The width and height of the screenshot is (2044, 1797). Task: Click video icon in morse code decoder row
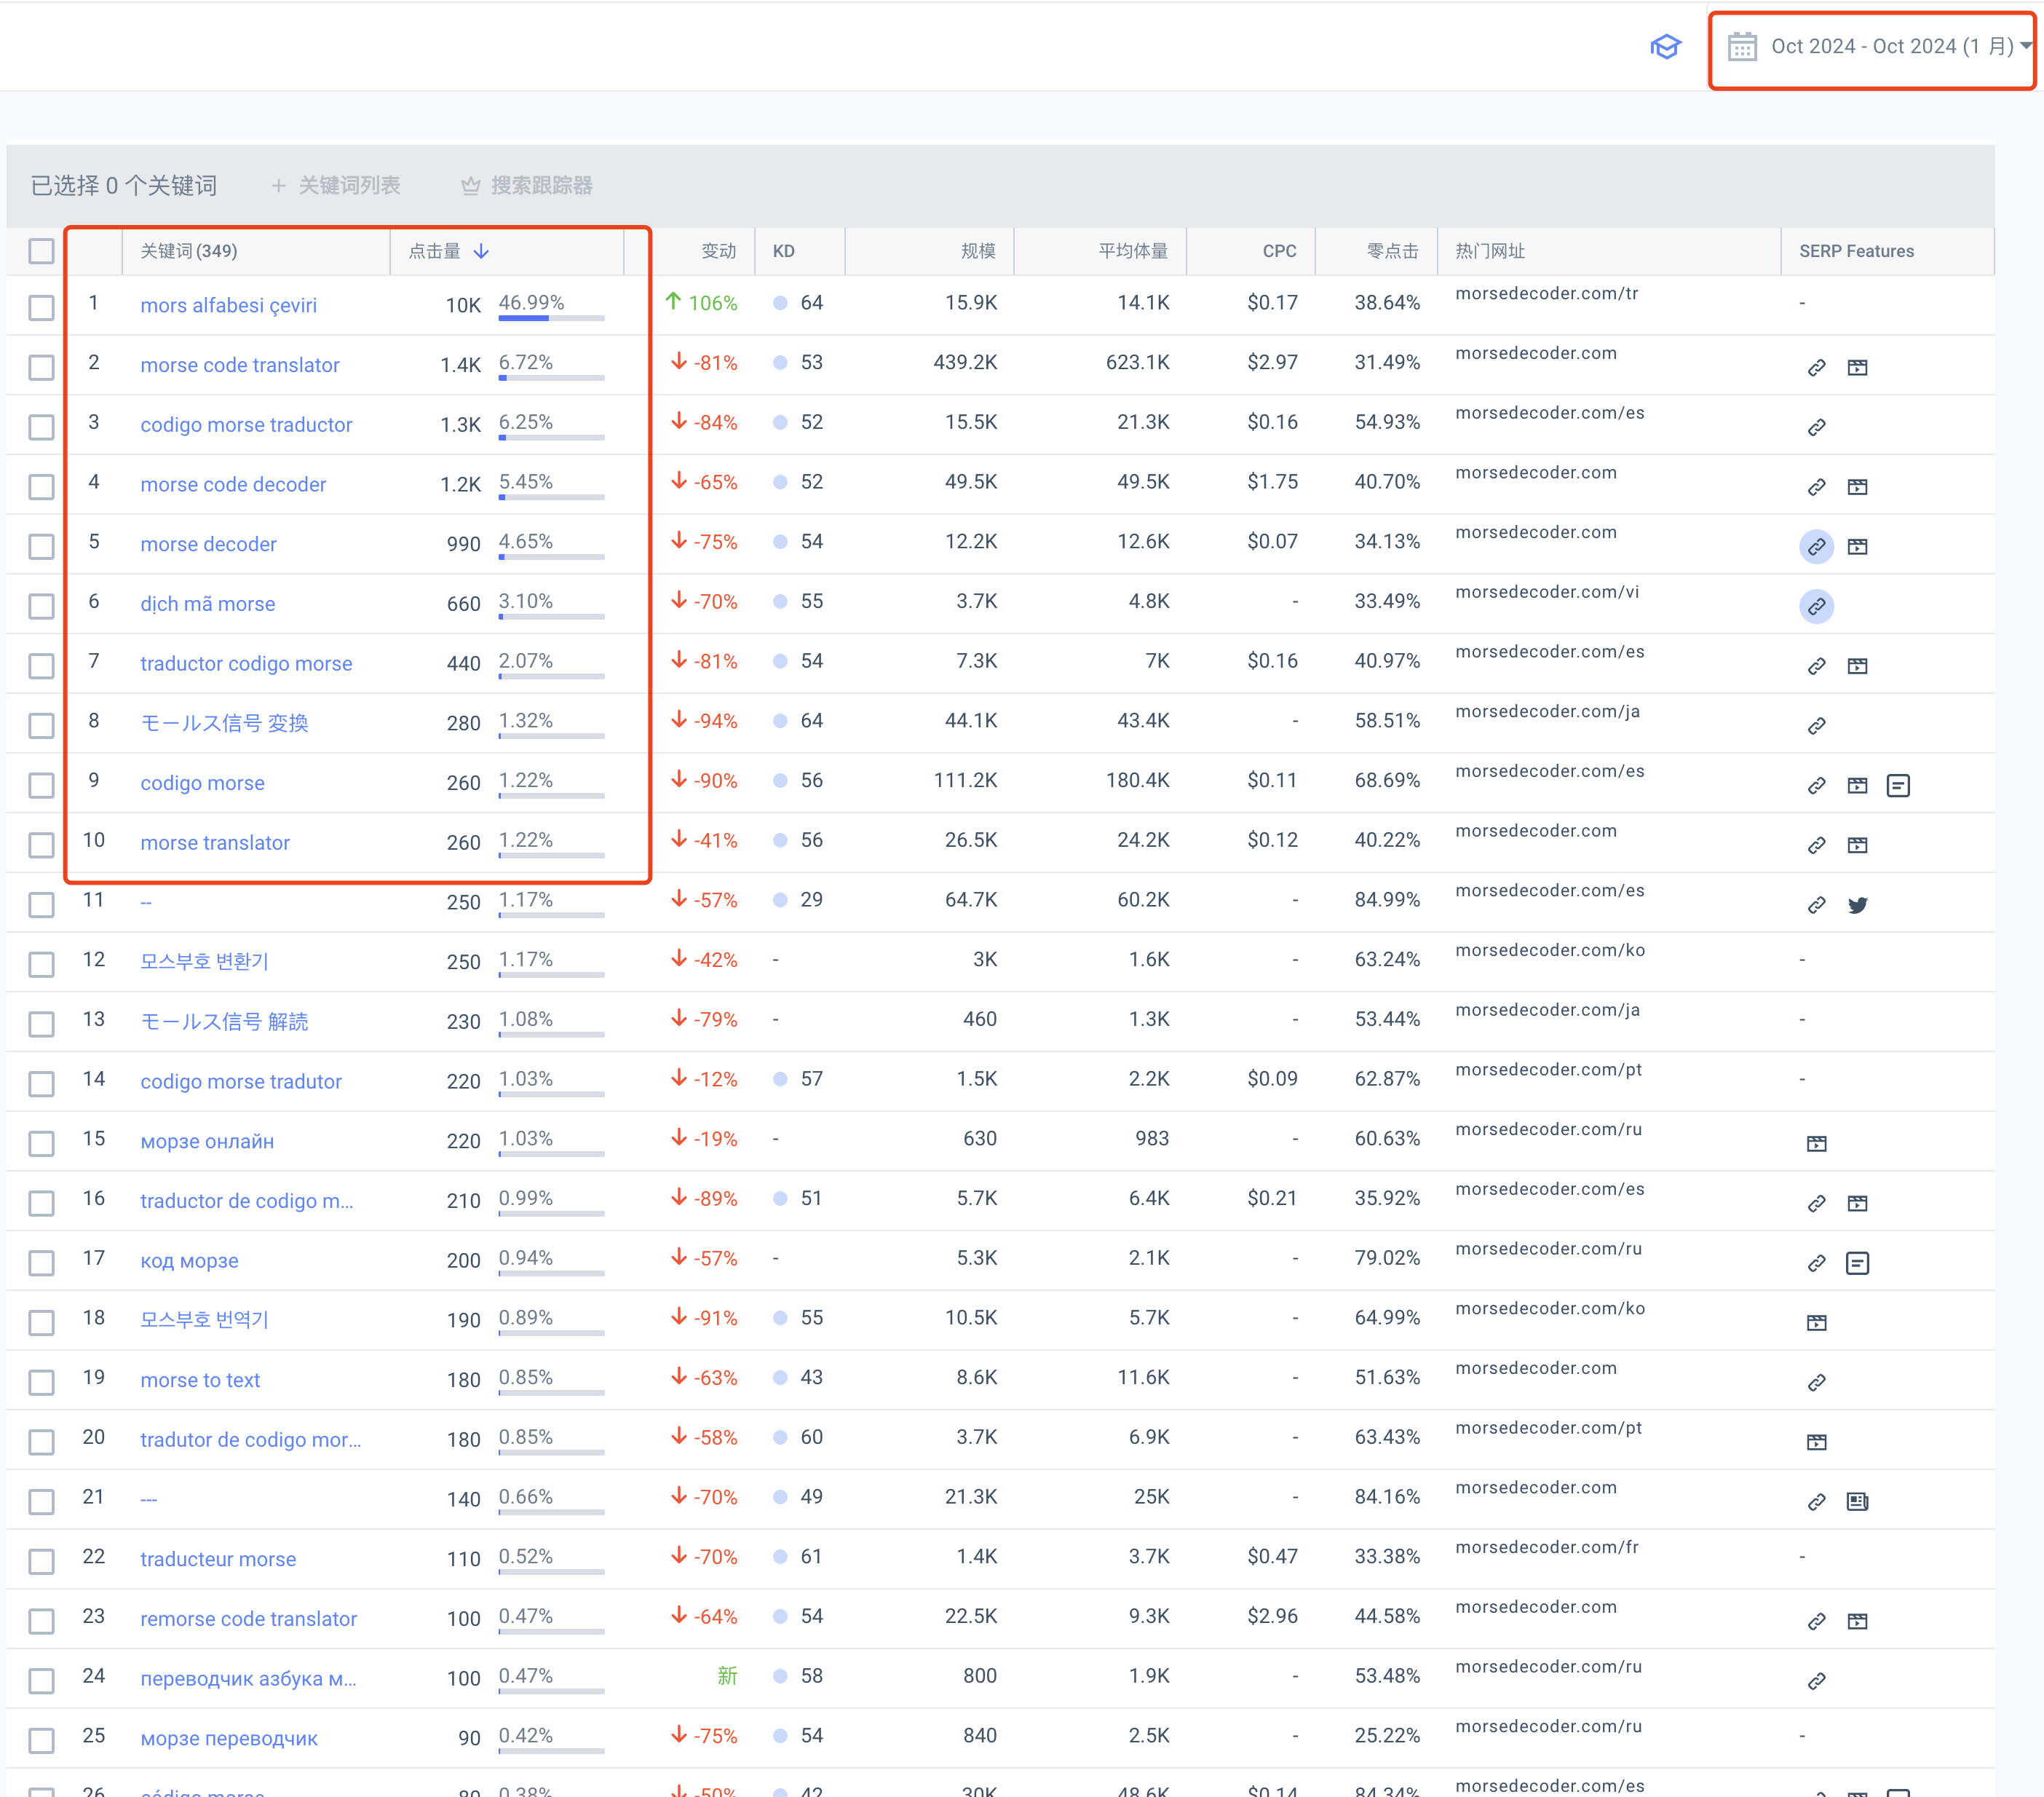click(x=1857, y=487)
